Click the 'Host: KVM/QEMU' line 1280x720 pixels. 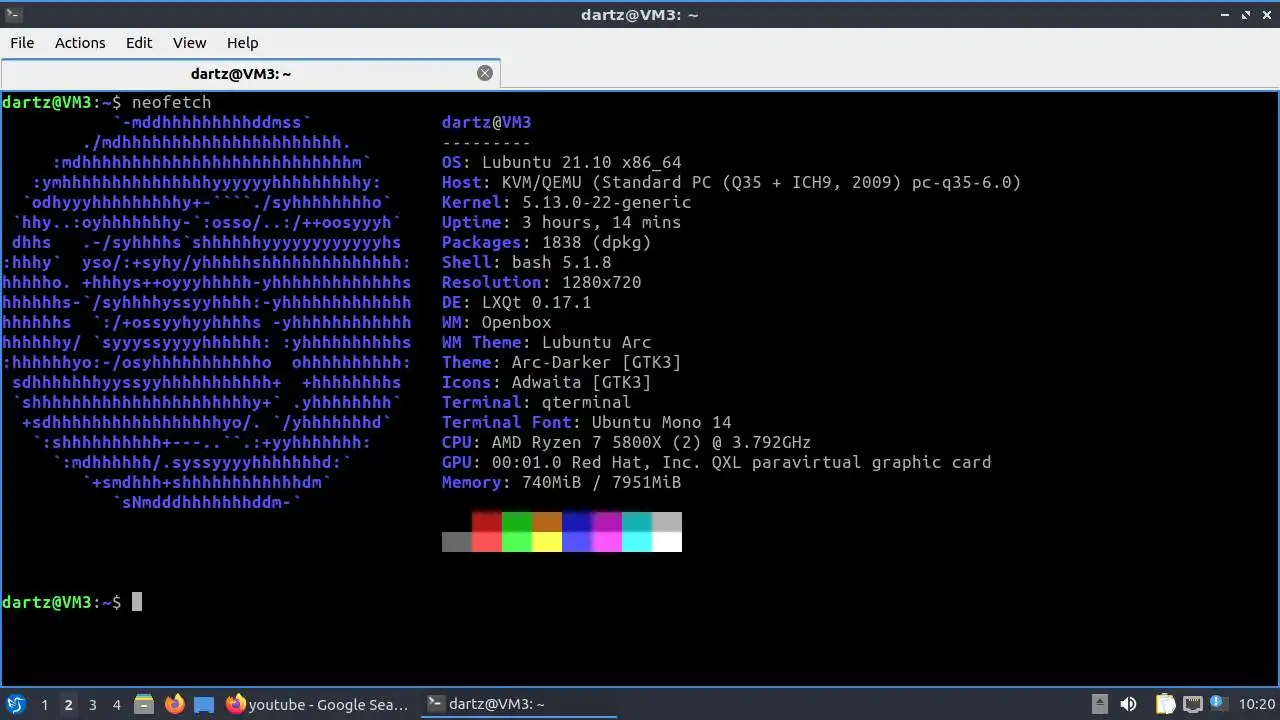(731, 182)
